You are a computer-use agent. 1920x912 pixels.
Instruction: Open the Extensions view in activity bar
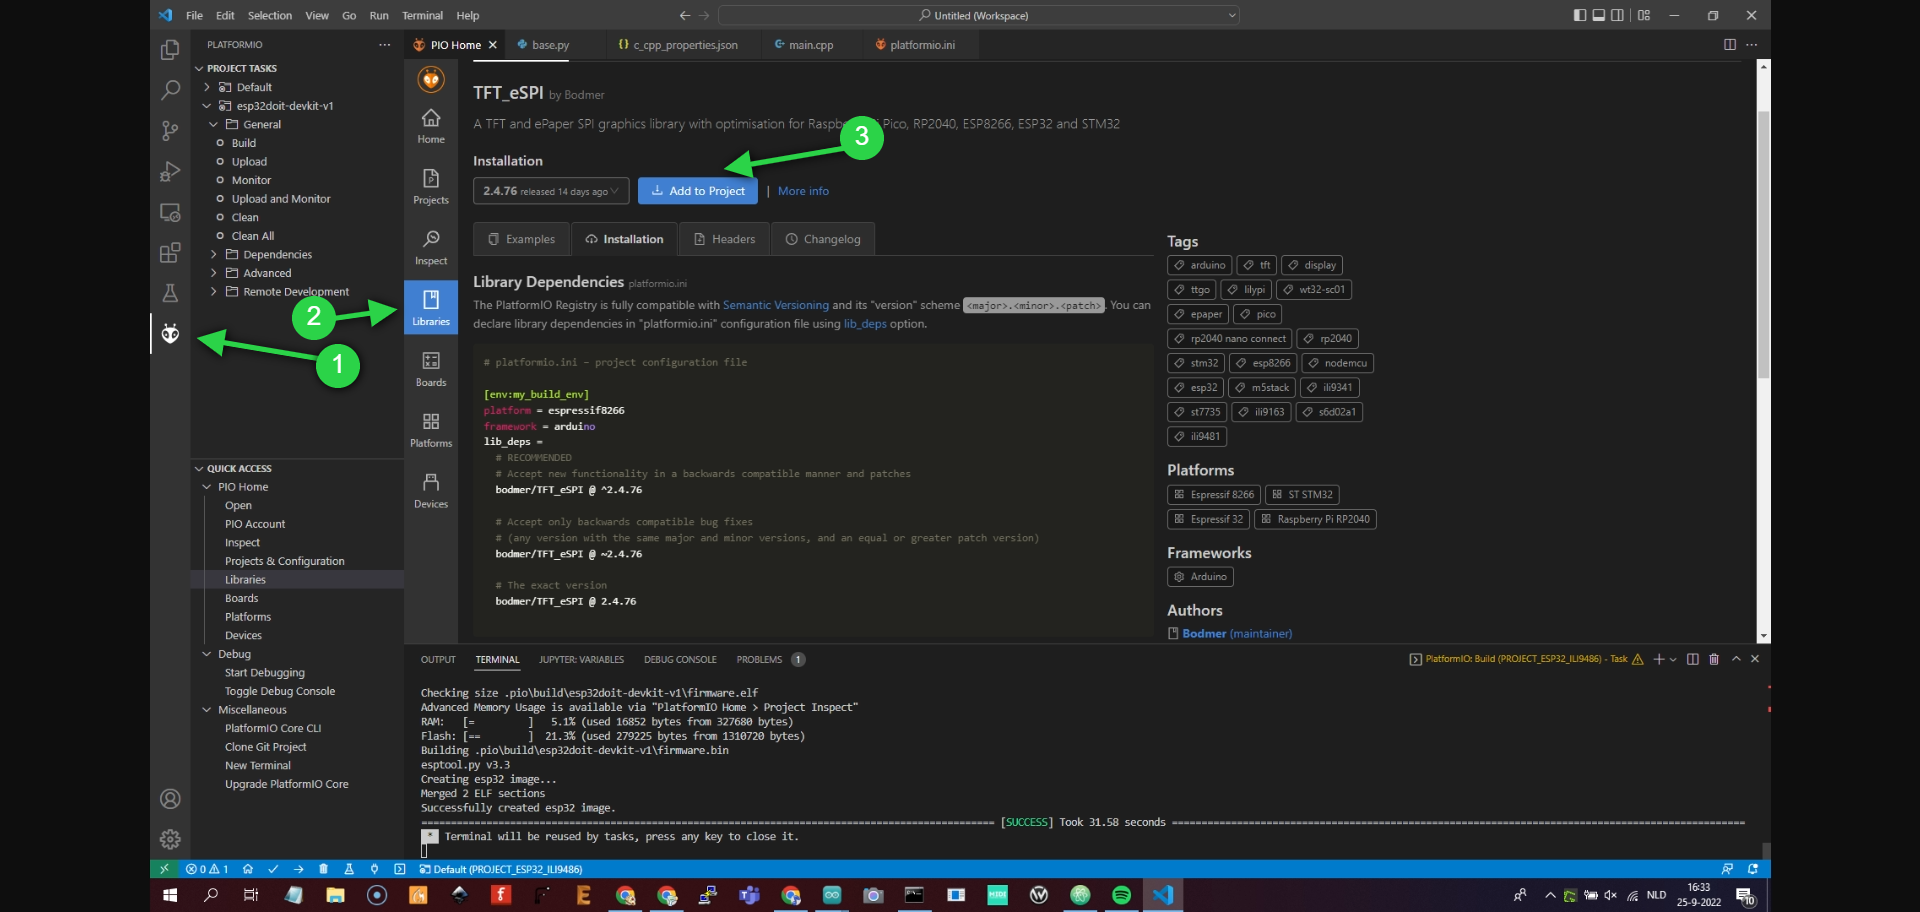click(170, 252)
